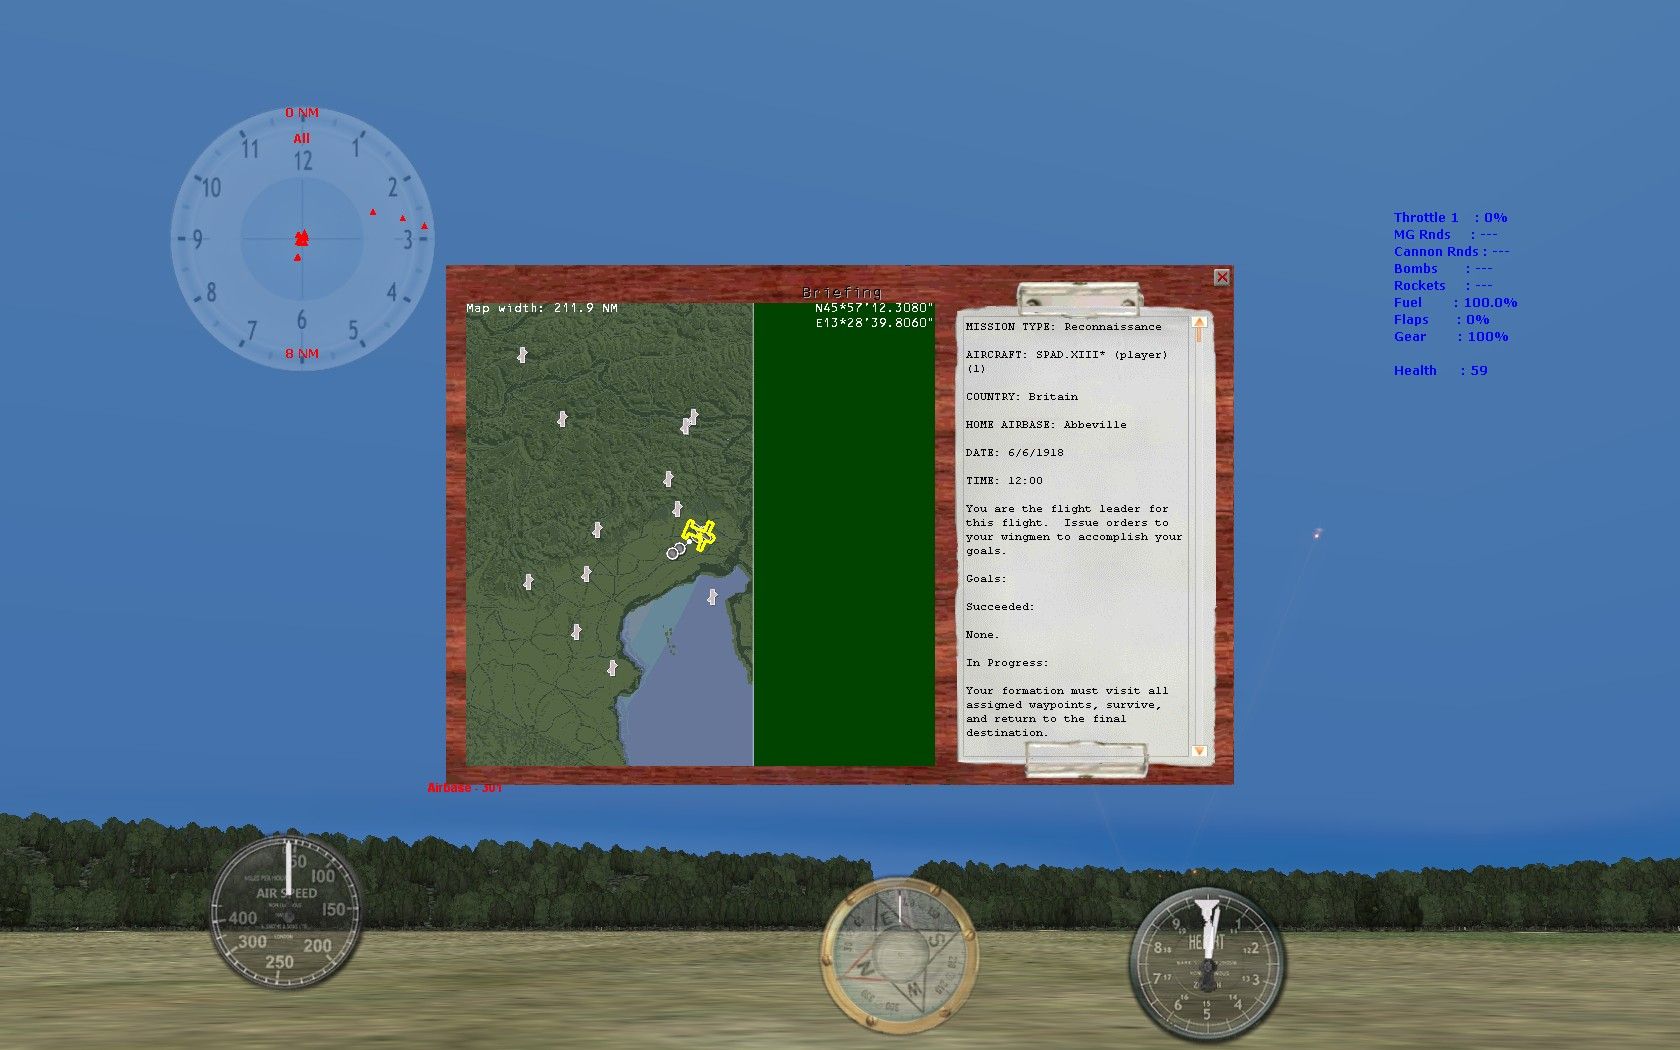Click the E13*28'39.8060" longitude readout
This screenshot has height=1050, width=1680.
(873, 323)
